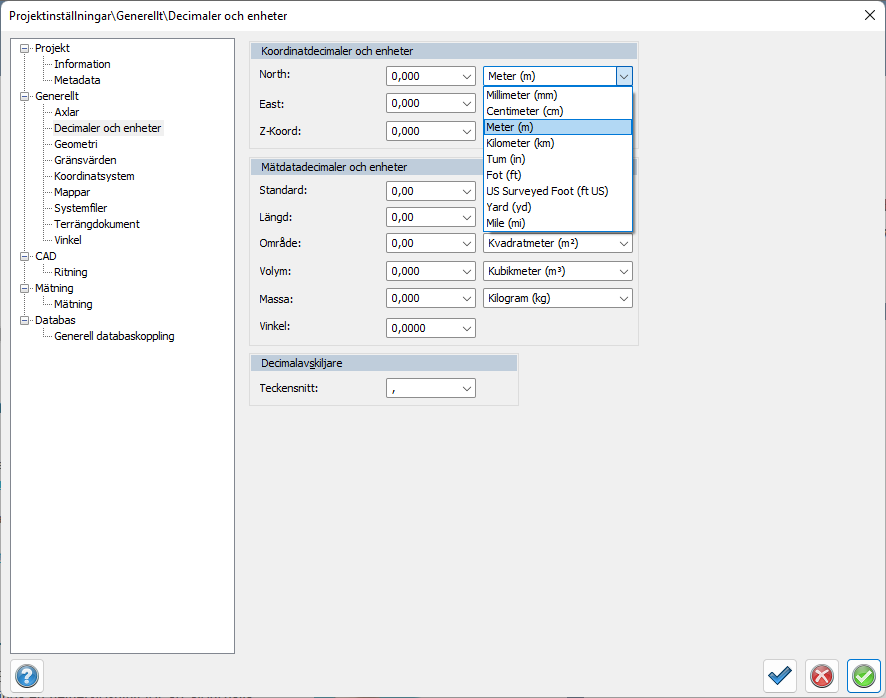Collapse the Projekt tree node

point(26,48)
